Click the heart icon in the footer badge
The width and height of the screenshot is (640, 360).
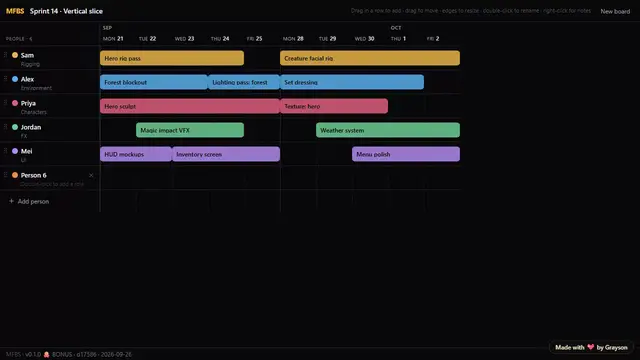click(x=591, y=347)
